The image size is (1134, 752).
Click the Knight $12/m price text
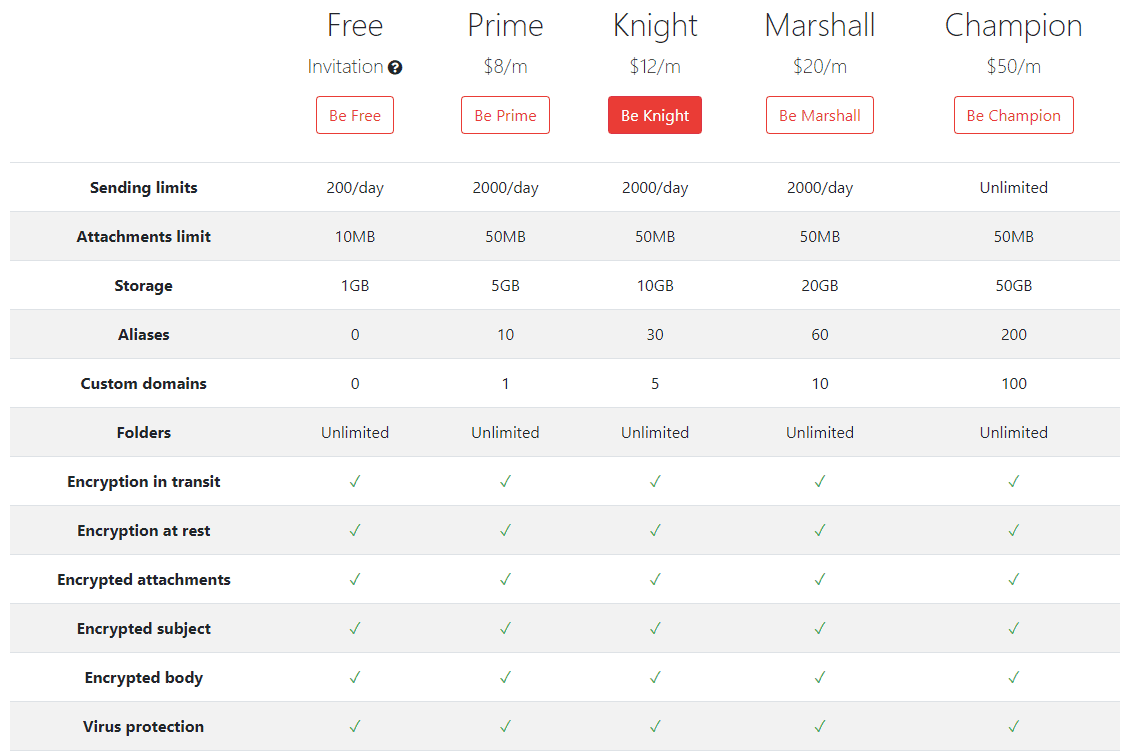coord(655,67)
